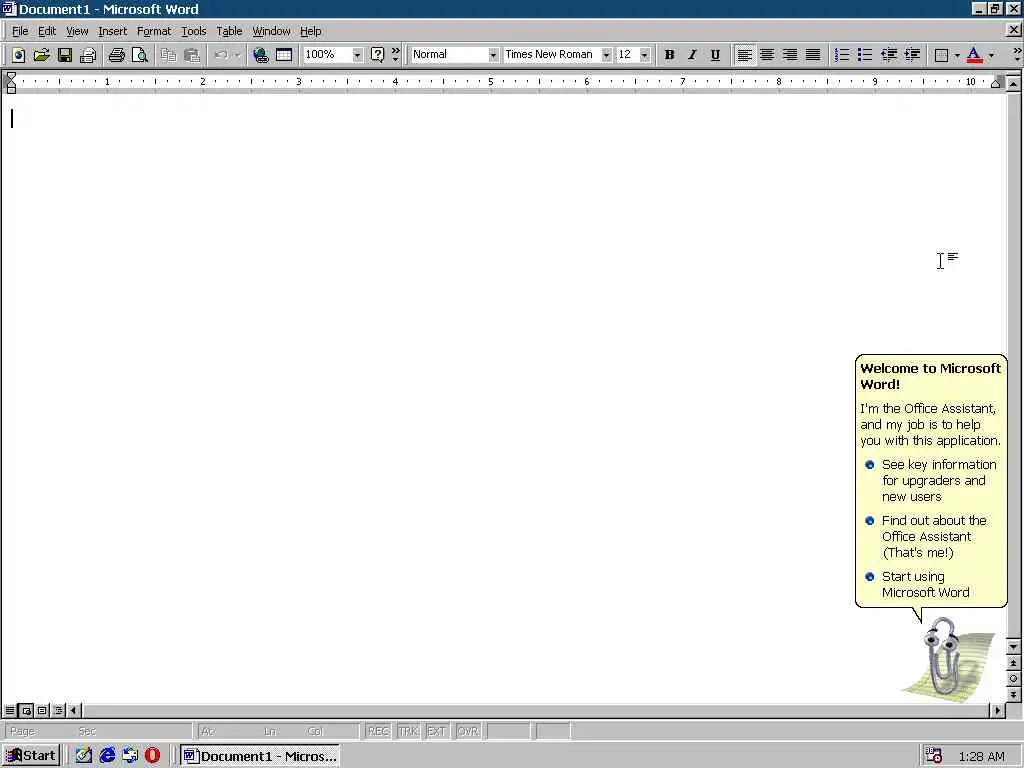Click the Insert Hyperlink globe icon
Screen dimensions: 1024x768
click(261, 55)
